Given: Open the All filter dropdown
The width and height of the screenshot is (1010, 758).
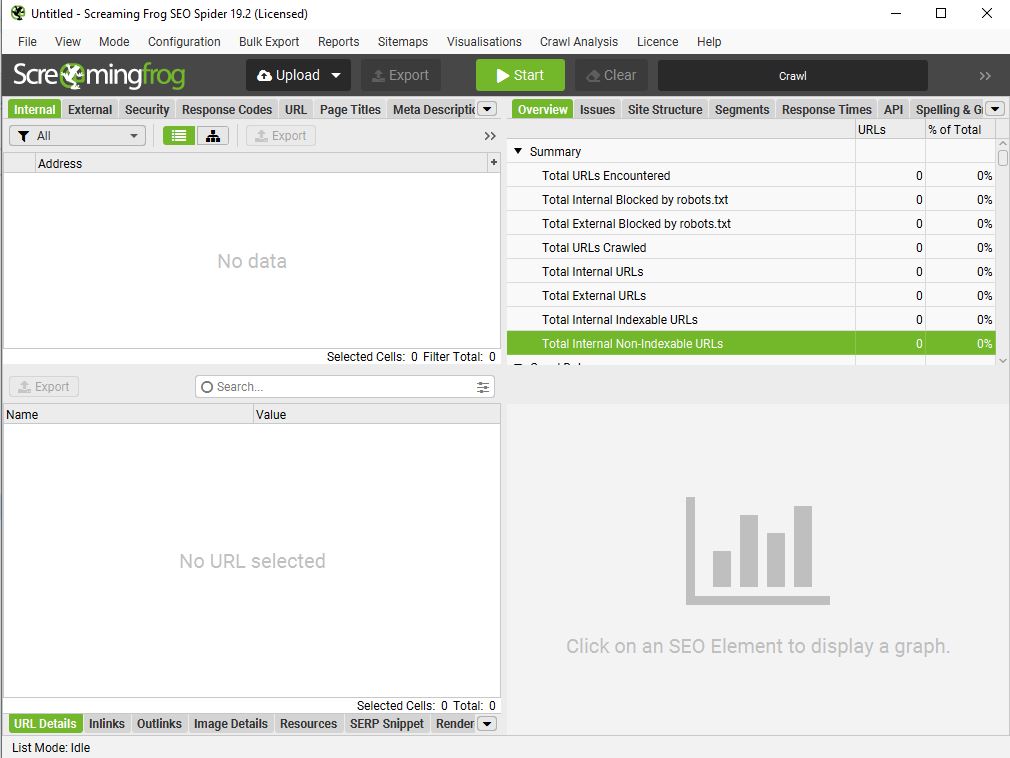Looking at the screenshot, I should (x=77, y=136).
